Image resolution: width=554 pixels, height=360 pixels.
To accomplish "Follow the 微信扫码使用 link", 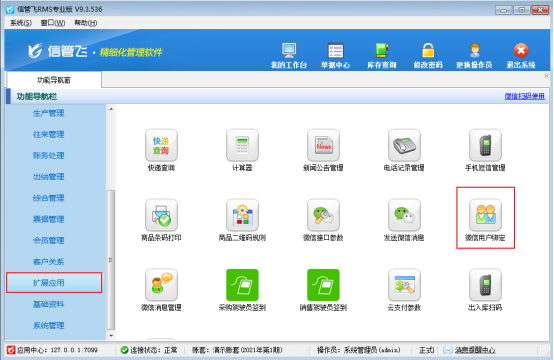I will tap(525, 96).
